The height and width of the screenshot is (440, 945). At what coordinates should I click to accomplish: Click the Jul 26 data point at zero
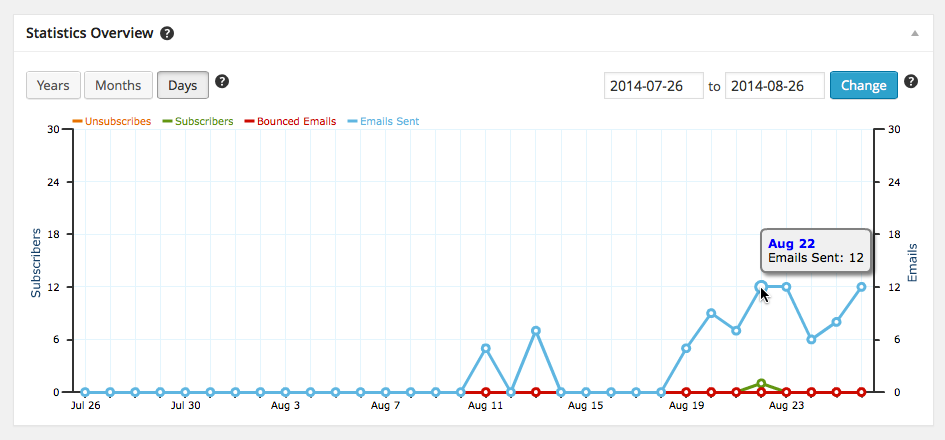pyautogui.click(x=85, y=392)
